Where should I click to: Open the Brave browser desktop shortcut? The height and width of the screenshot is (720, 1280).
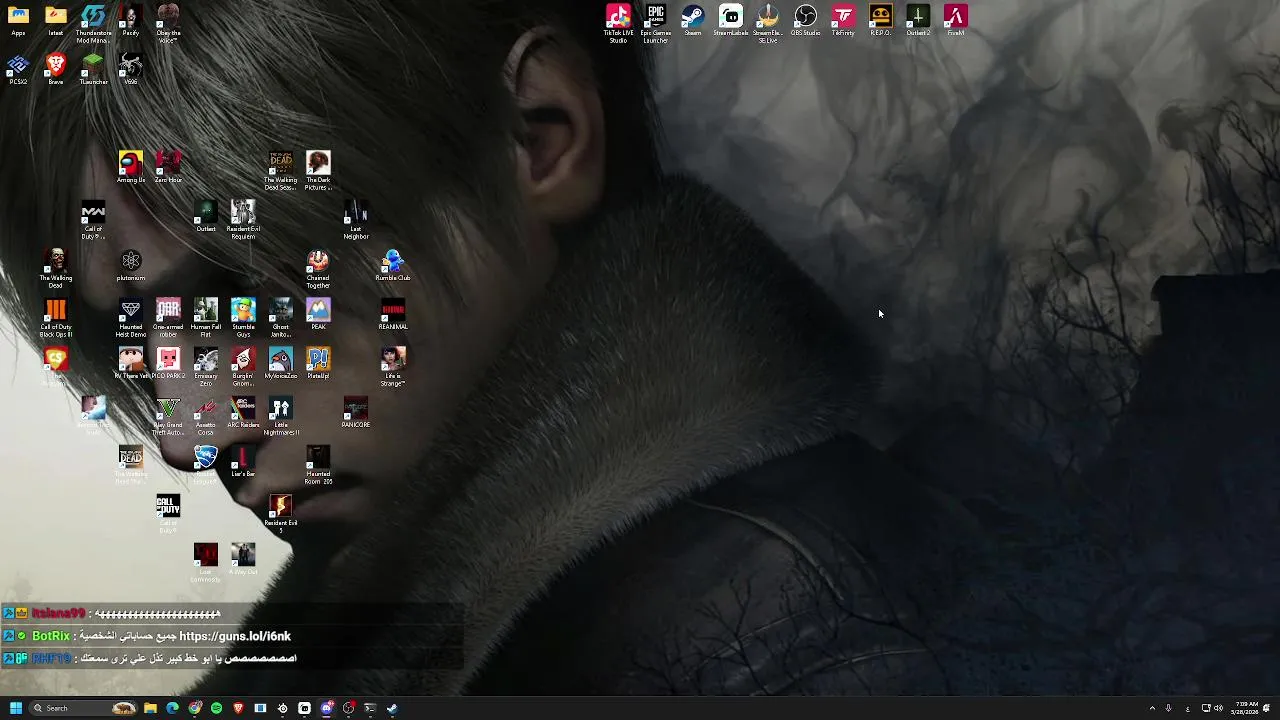56,69
